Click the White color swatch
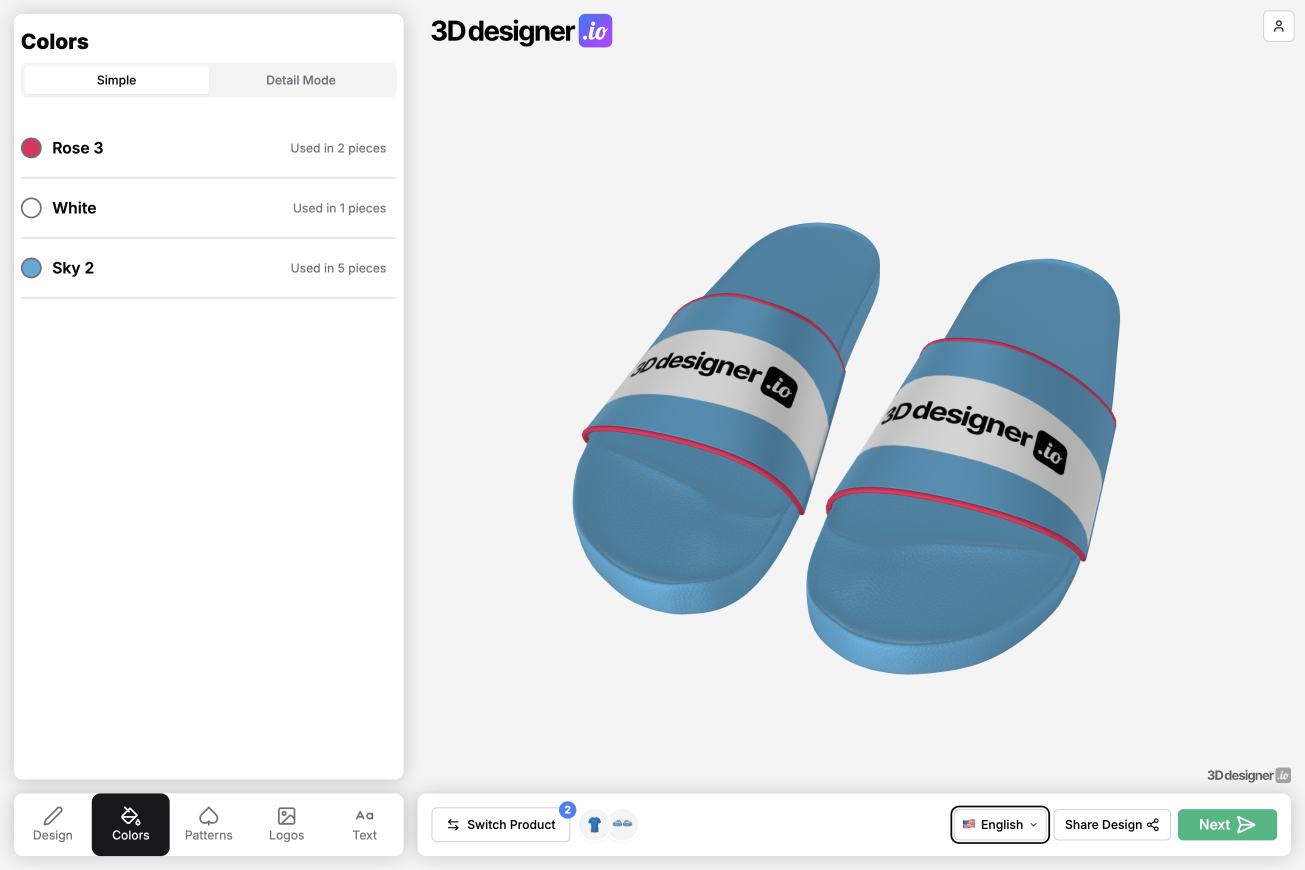 click(32, 208)
